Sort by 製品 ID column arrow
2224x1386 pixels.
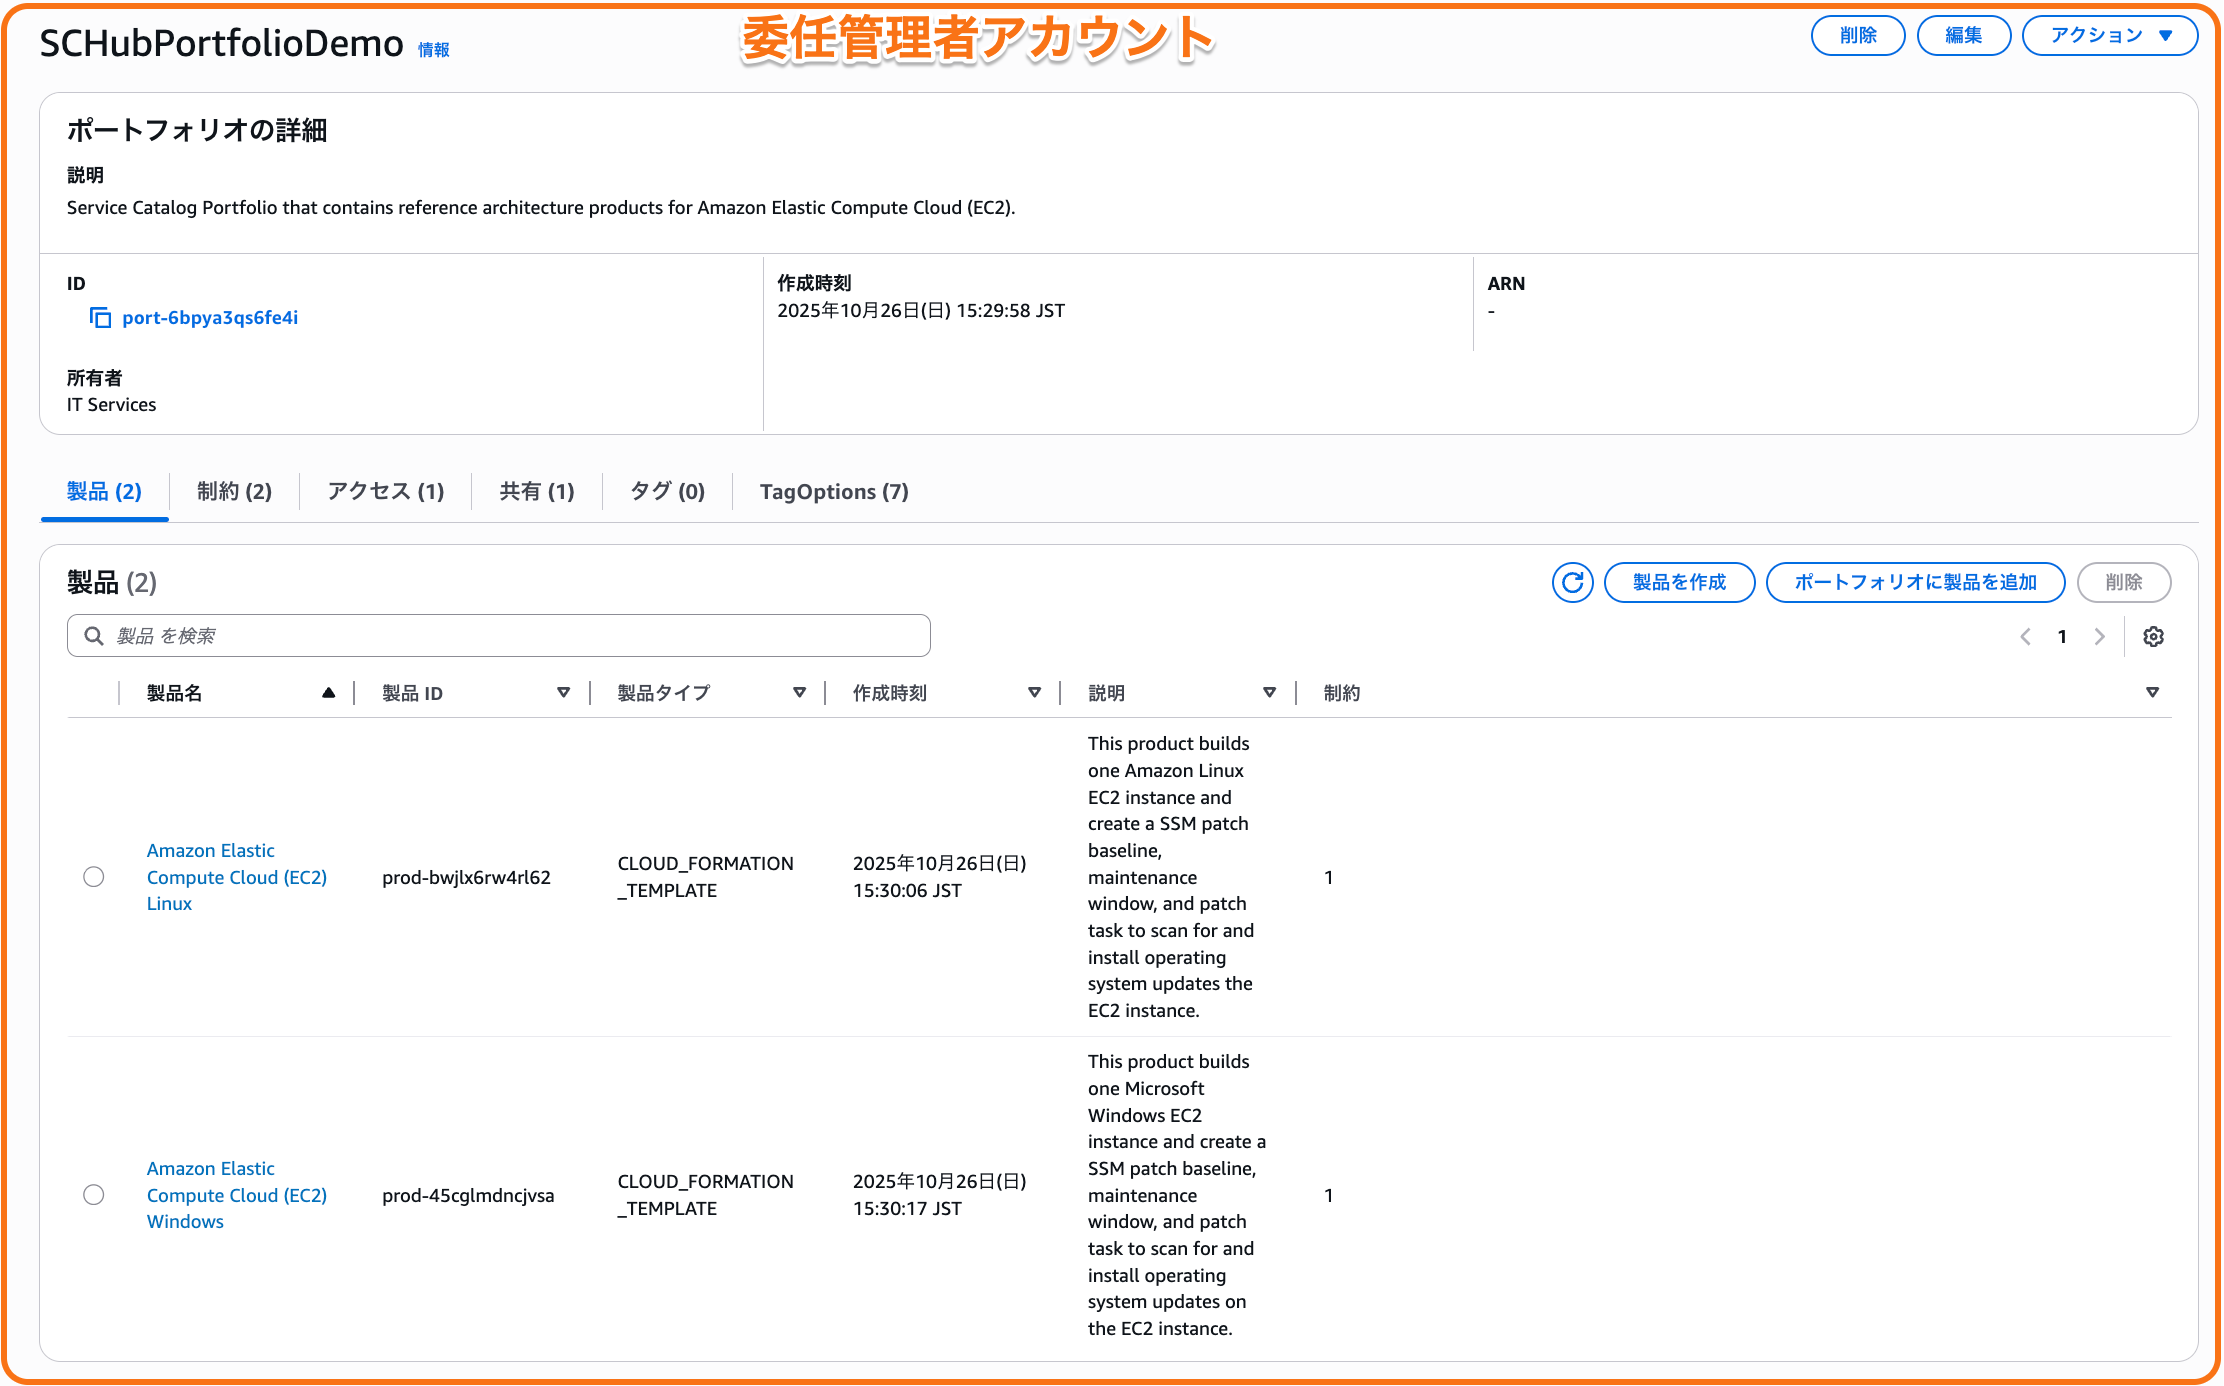[x=563, y=693]
